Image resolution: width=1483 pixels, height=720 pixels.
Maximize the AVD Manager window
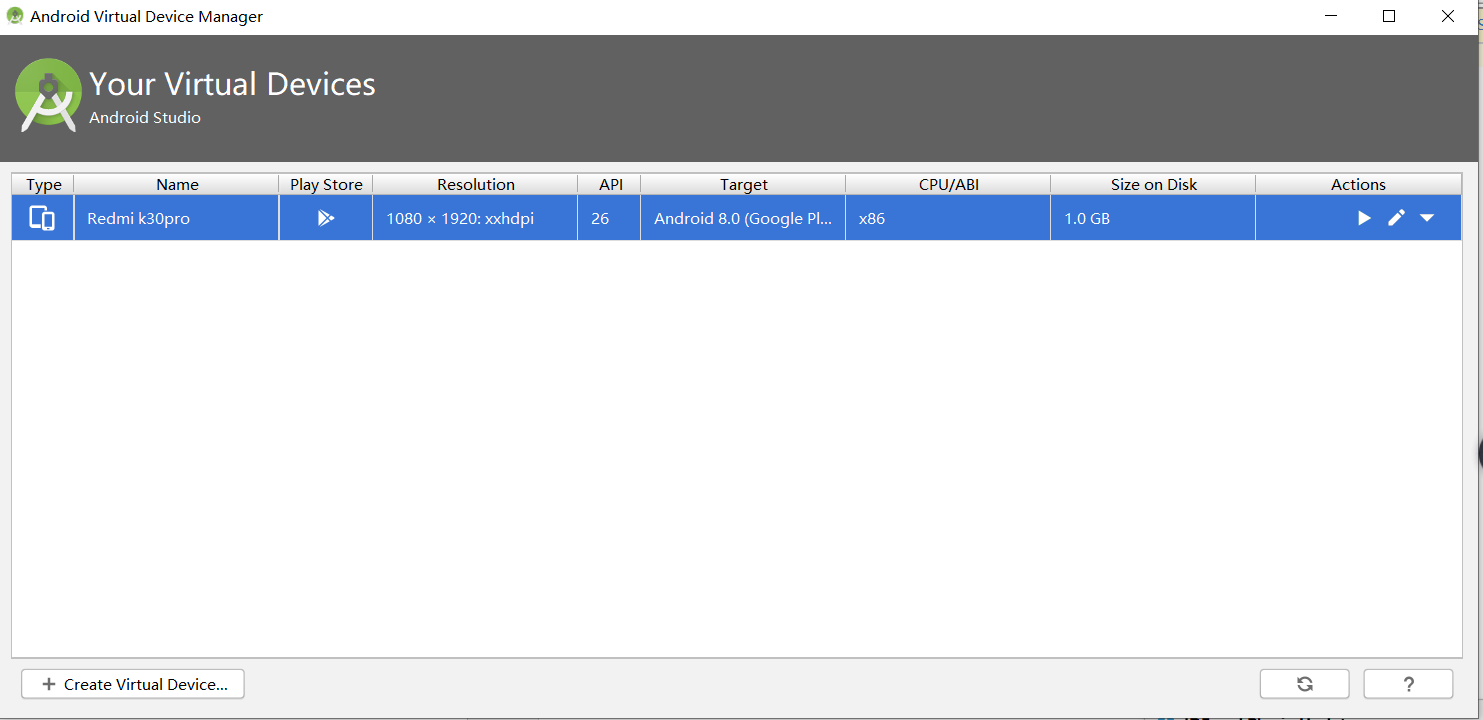click(x=1389, y=16)
